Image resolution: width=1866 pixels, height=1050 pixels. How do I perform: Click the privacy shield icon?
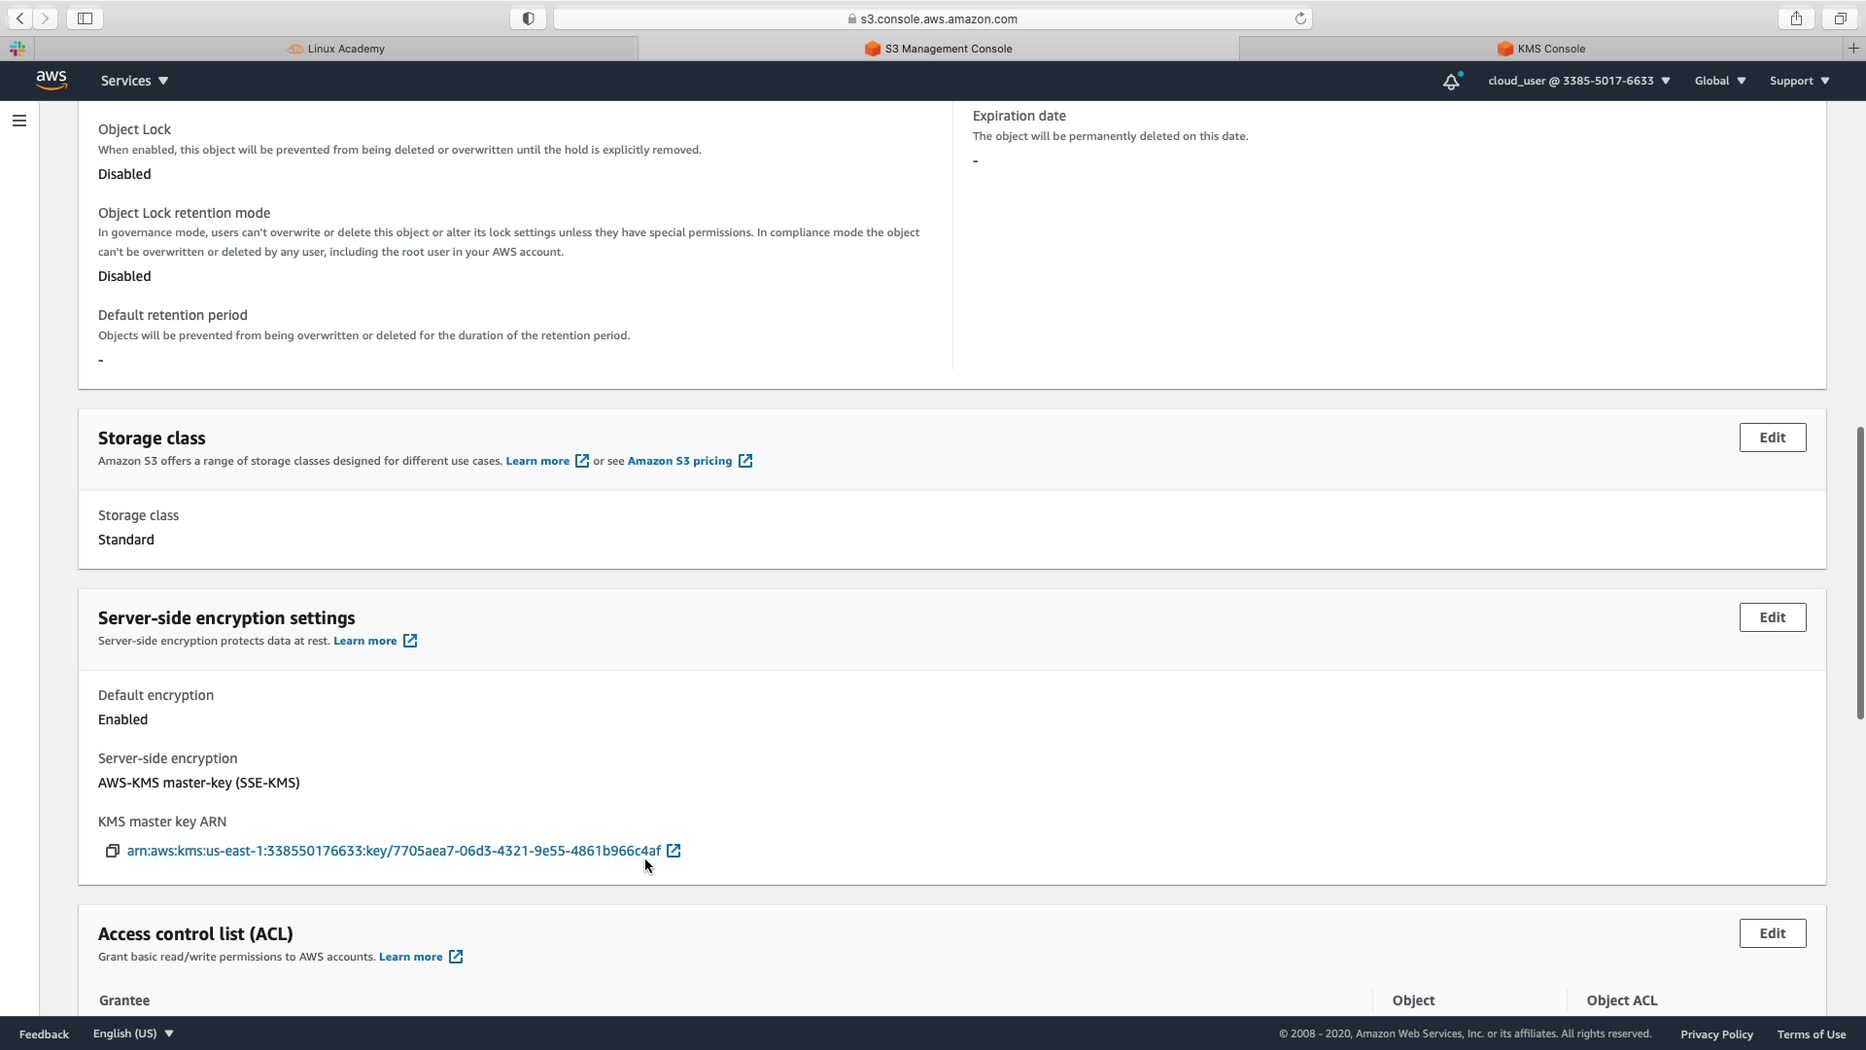(528, 18)
